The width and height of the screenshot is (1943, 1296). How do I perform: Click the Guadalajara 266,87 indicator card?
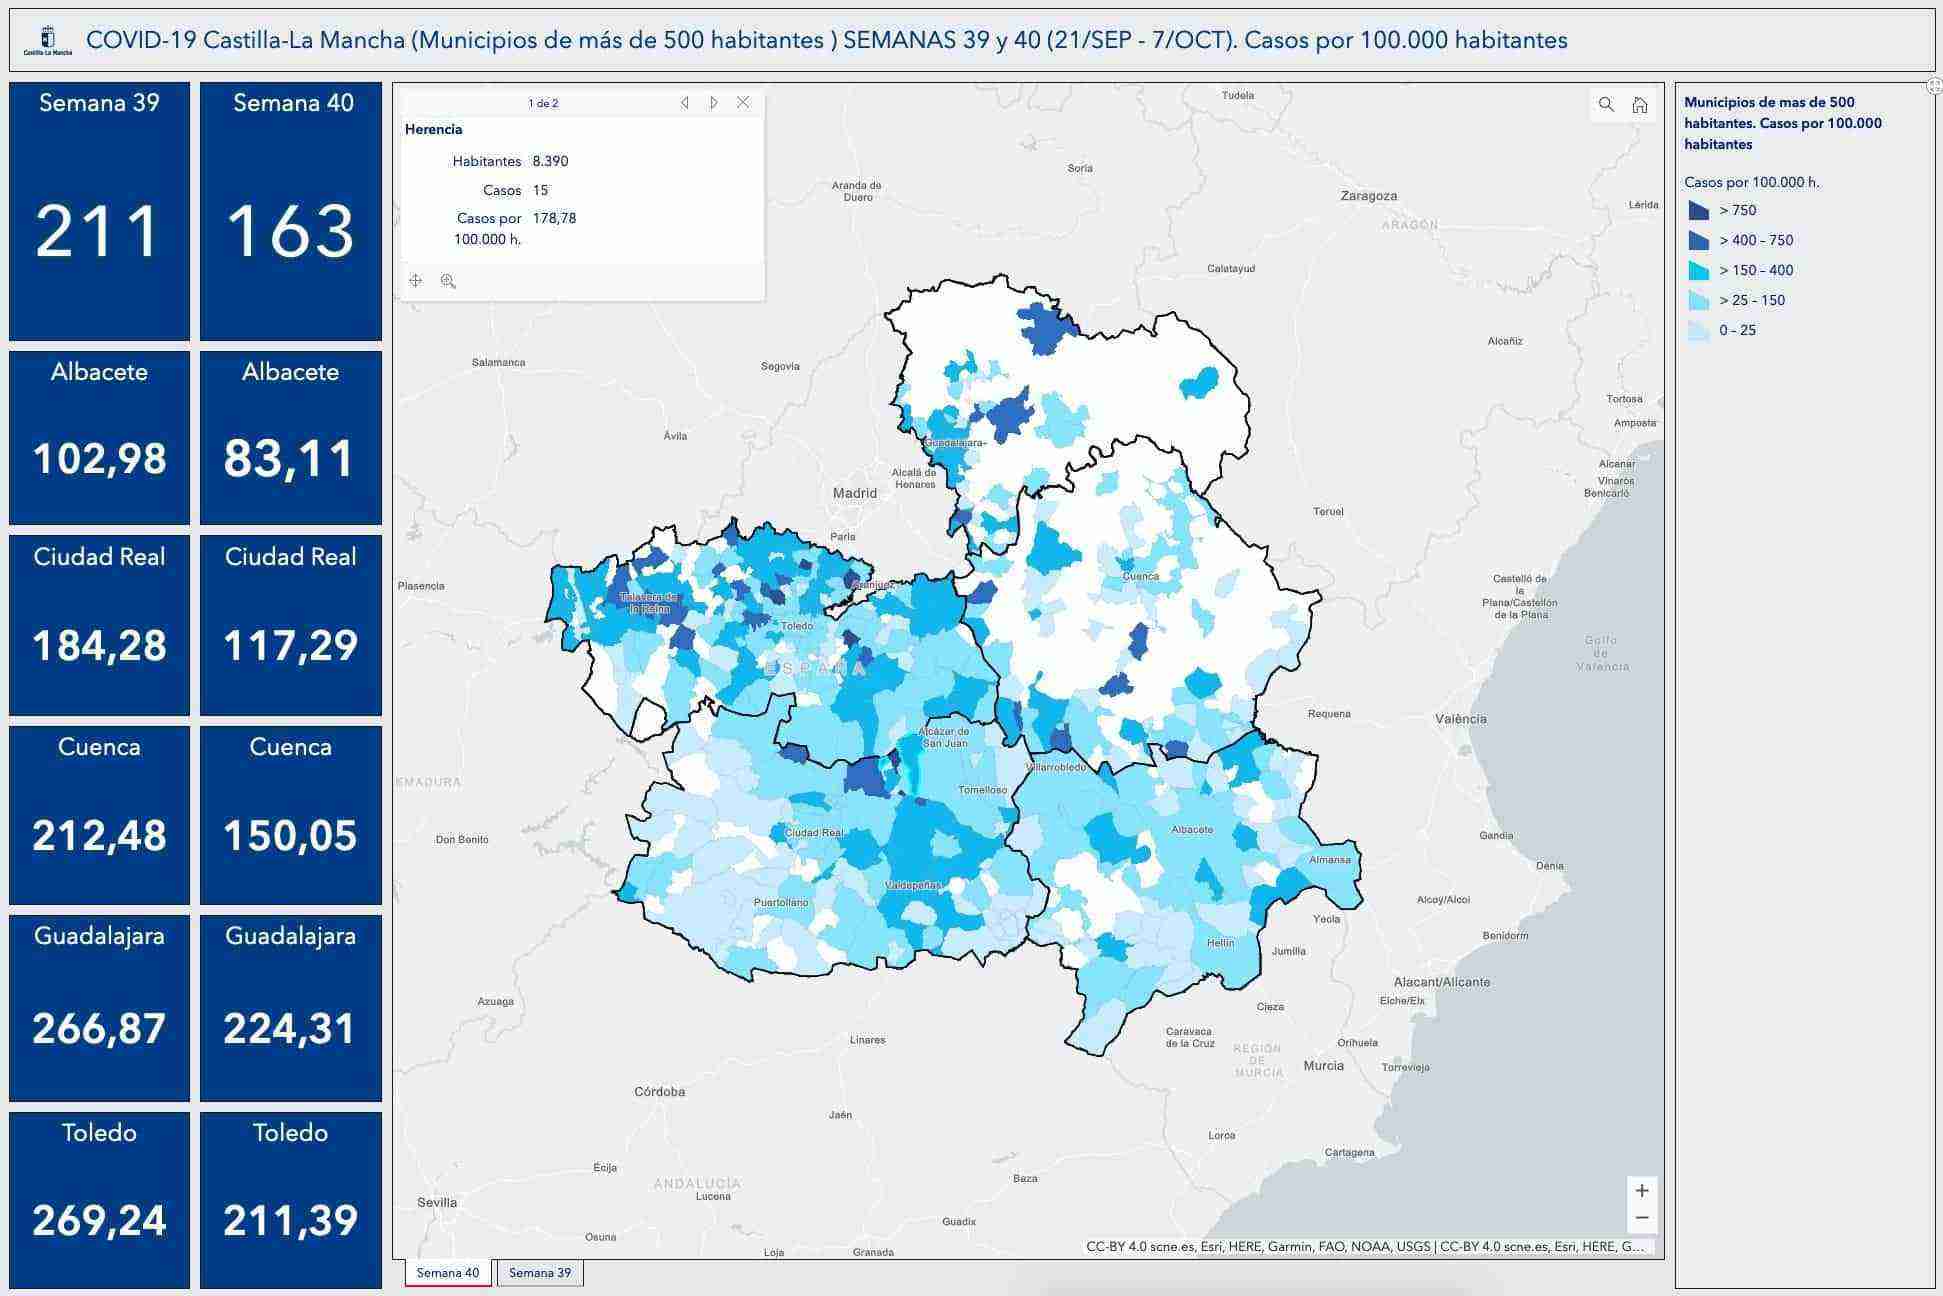click(99, 1008)
